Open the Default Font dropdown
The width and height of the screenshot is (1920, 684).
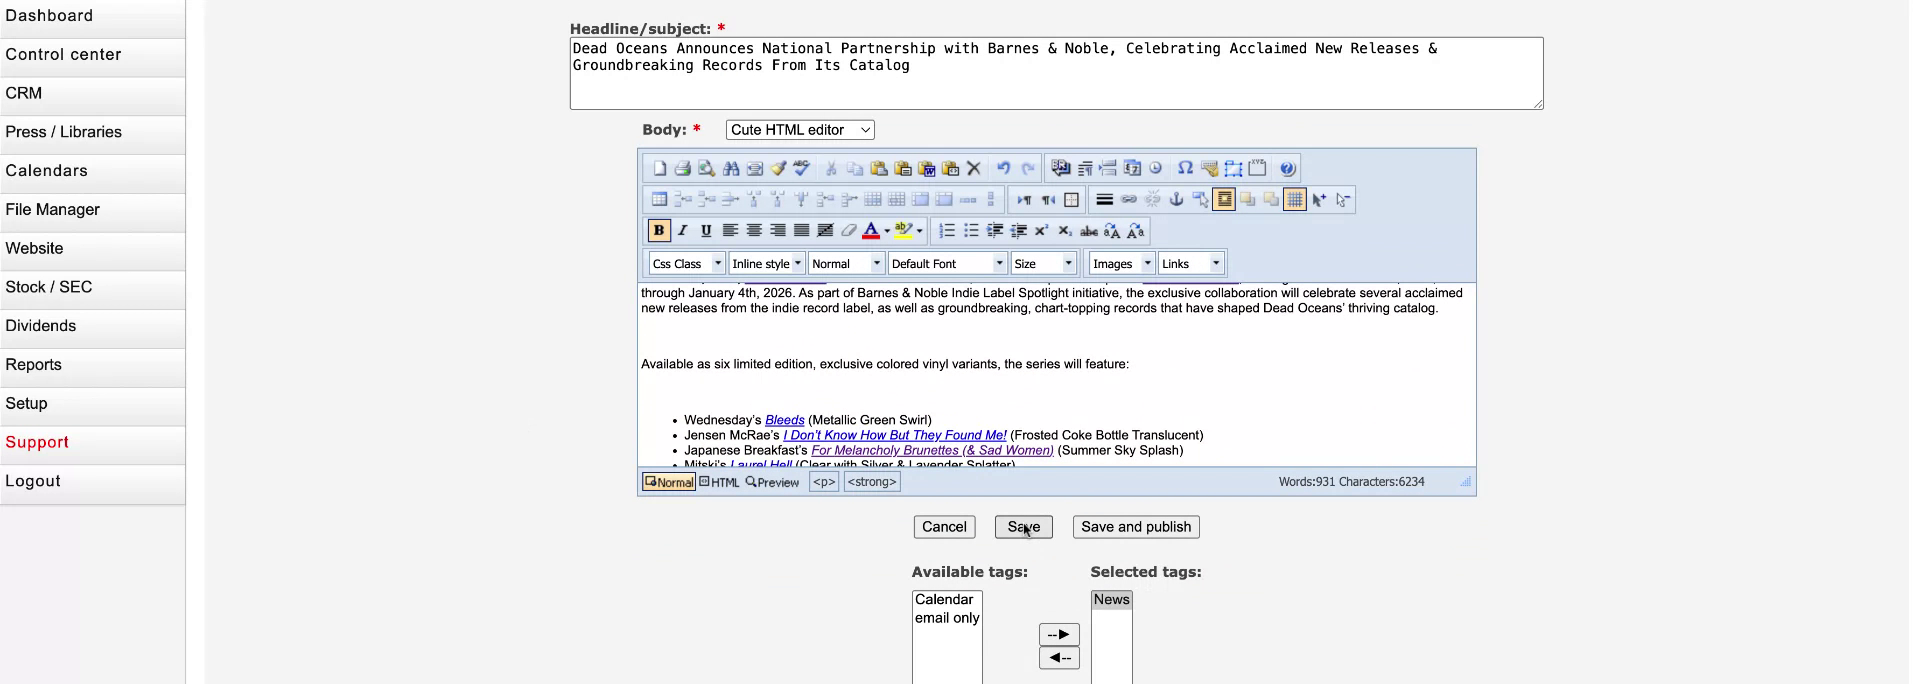click(x=947, y=263)
